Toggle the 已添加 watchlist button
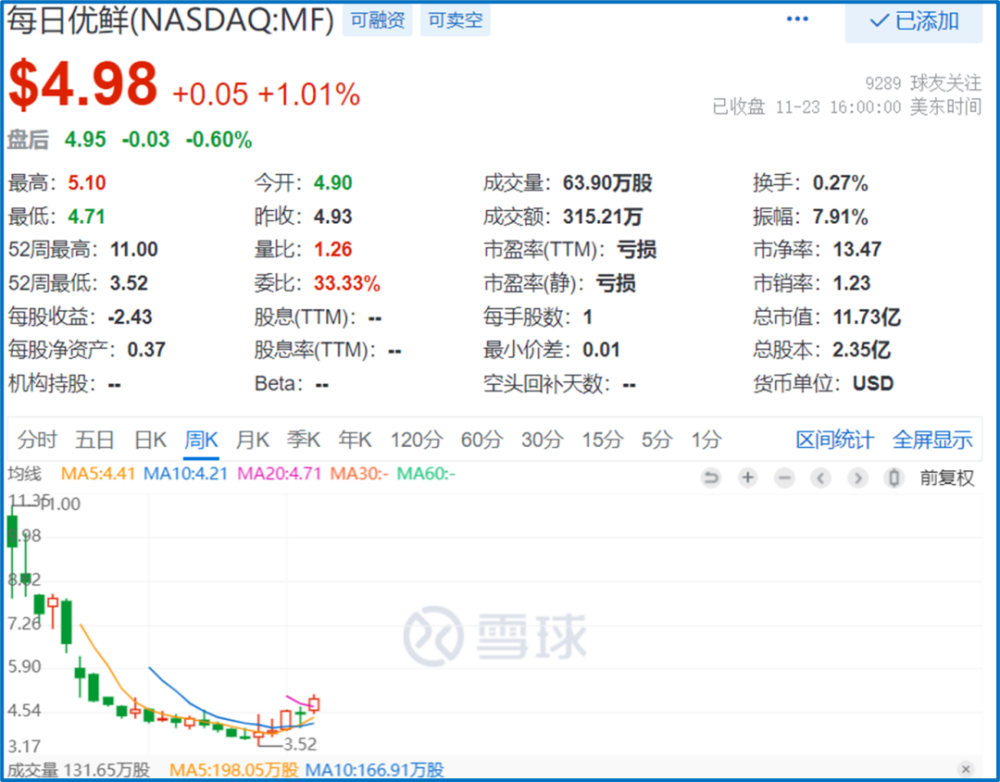This screenshot has width=1000, height=782. pos(913,22)
